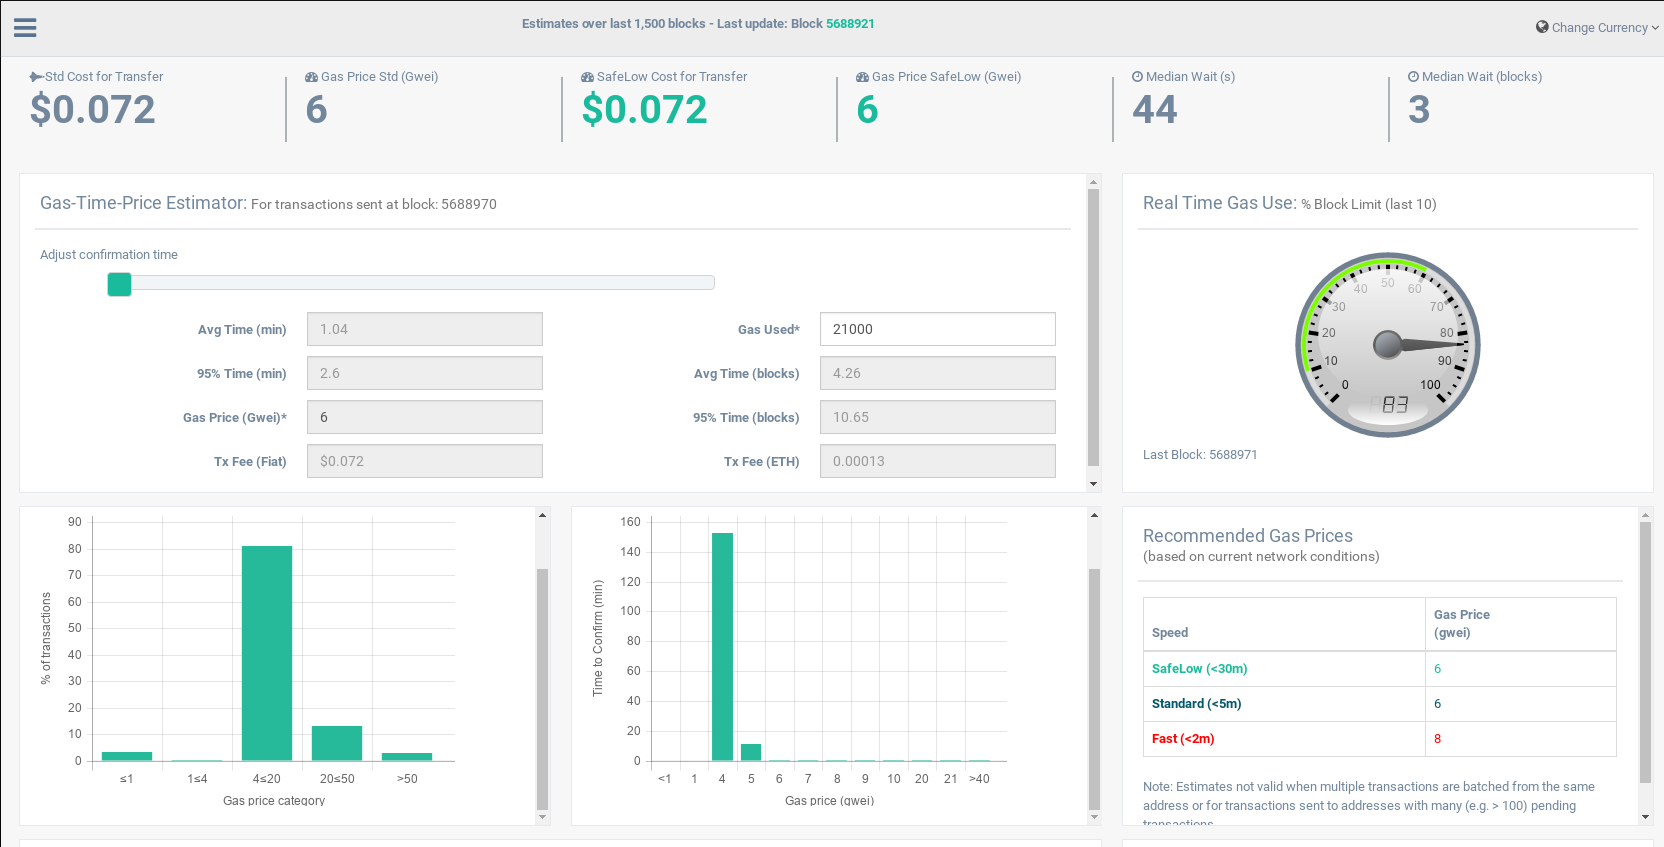Screen dimensions: 1664x847
Task: Select the SafeLow (<30m) table row
Action: (x=1380, y=669)
